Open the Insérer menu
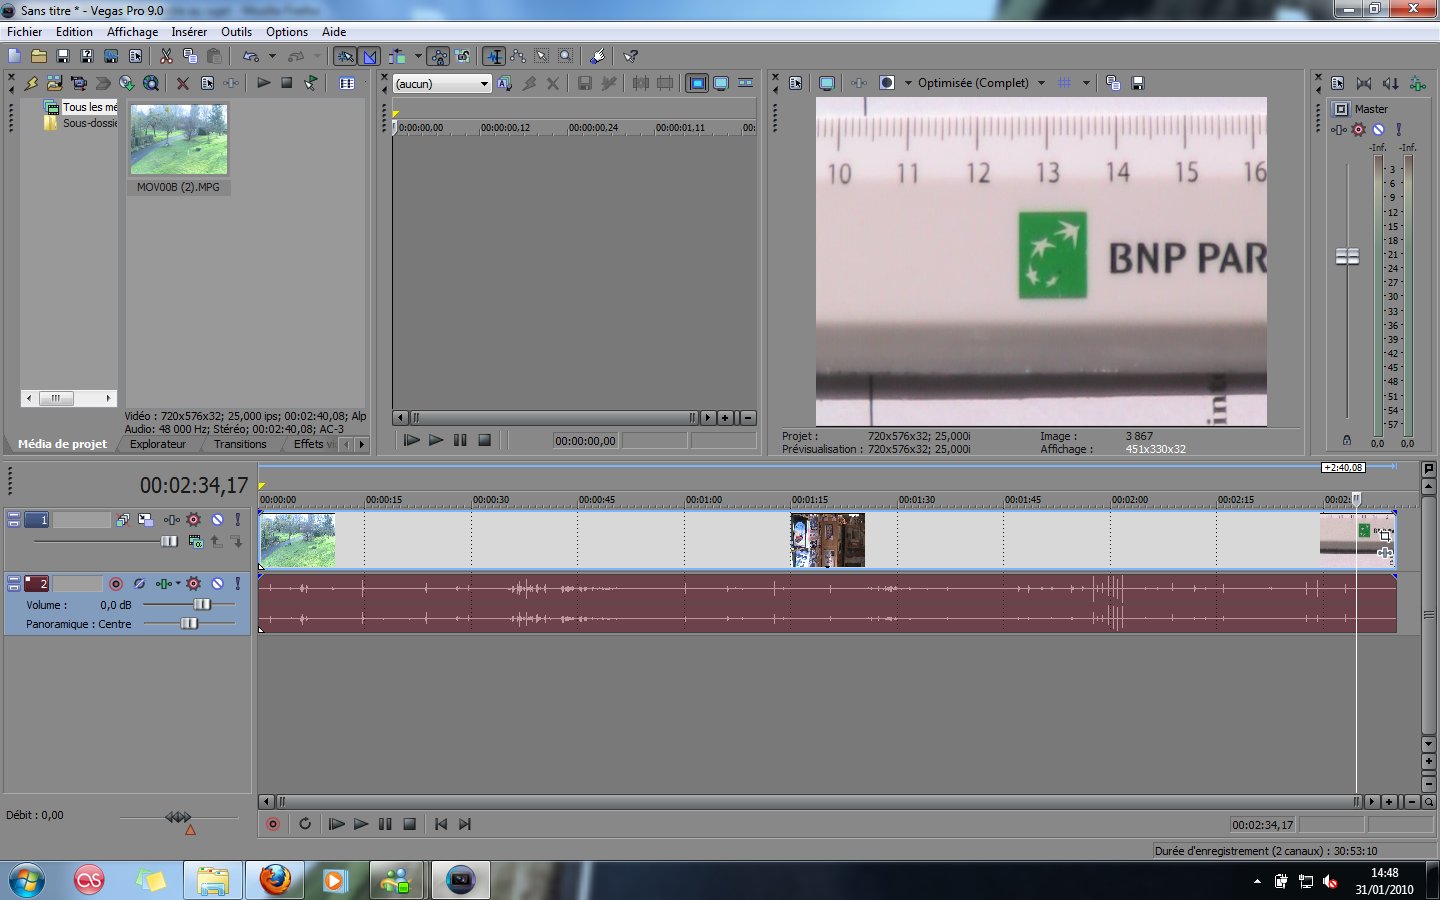Viewport: 1440px width, 900px height. pos(189,32)
